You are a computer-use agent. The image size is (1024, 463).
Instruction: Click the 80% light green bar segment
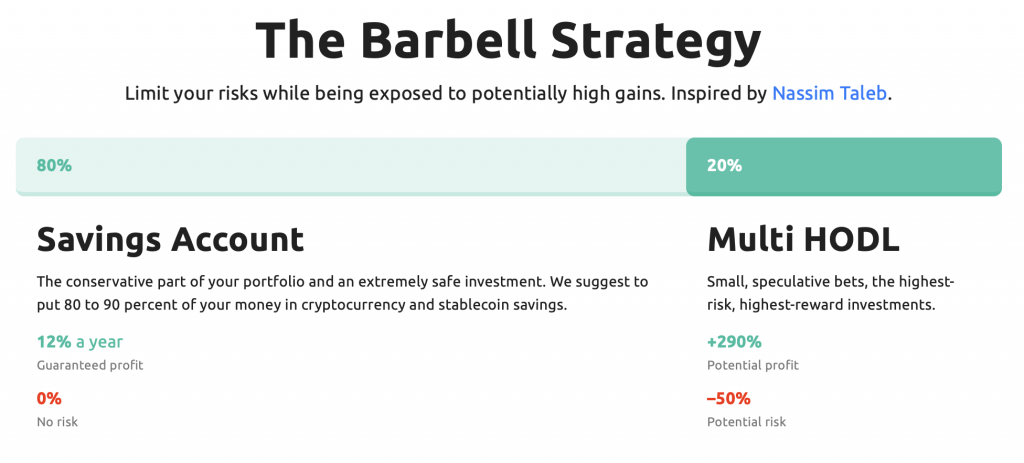click(351, 167)
